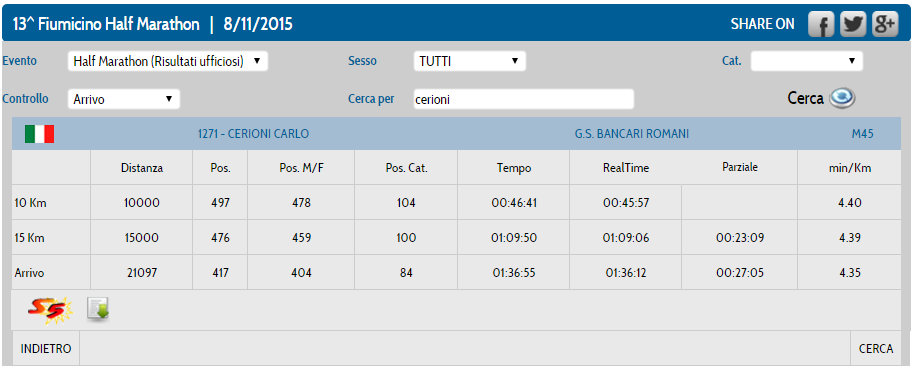Screen dimensions: 916x372
Task: Click the Italian flag icon
Action: (39, 134)
